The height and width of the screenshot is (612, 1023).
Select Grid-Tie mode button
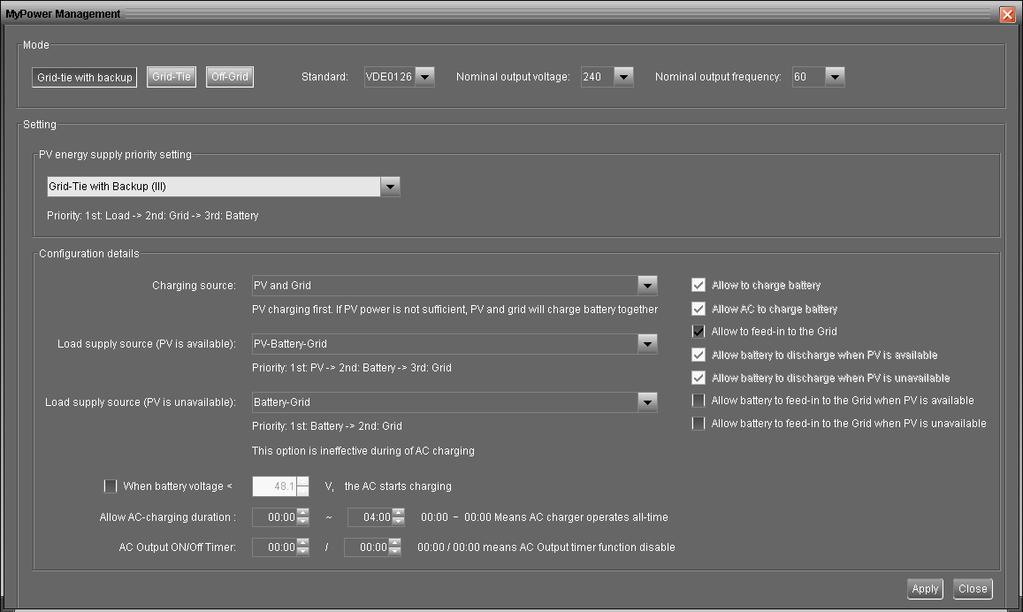[172, 76]
